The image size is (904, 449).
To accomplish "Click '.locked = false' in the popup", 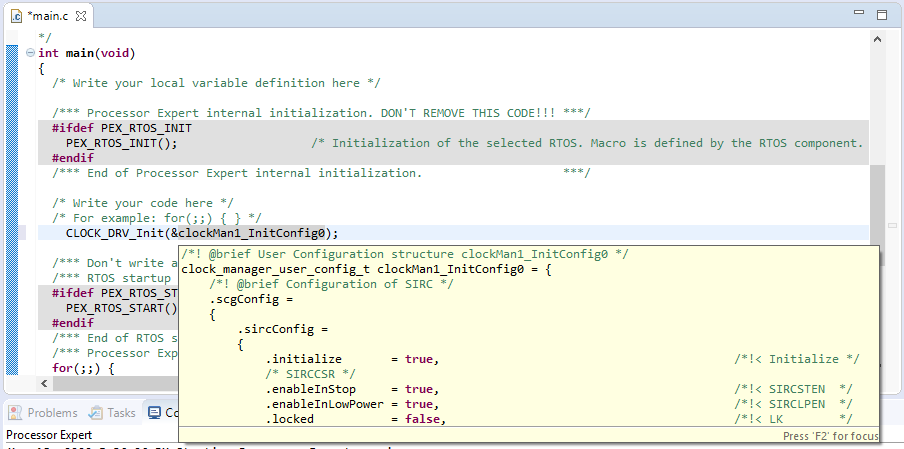I will (x=356, y=420).
